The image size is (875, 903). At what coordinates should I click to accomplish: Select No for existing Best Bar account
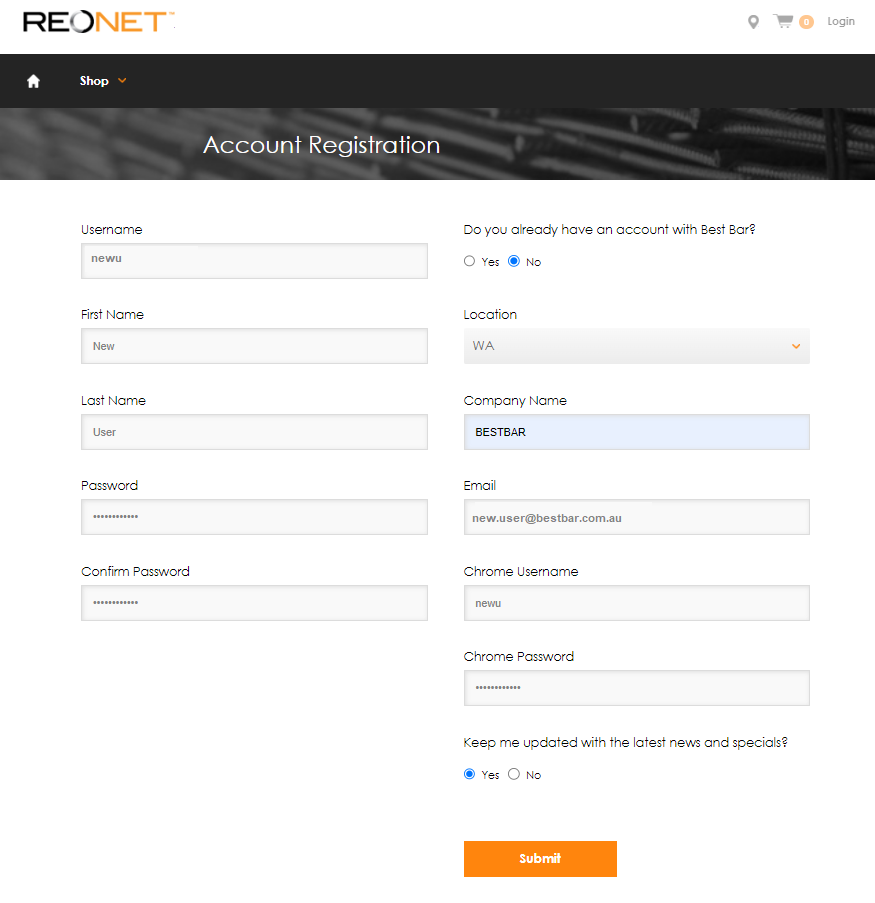pos(514,261)
